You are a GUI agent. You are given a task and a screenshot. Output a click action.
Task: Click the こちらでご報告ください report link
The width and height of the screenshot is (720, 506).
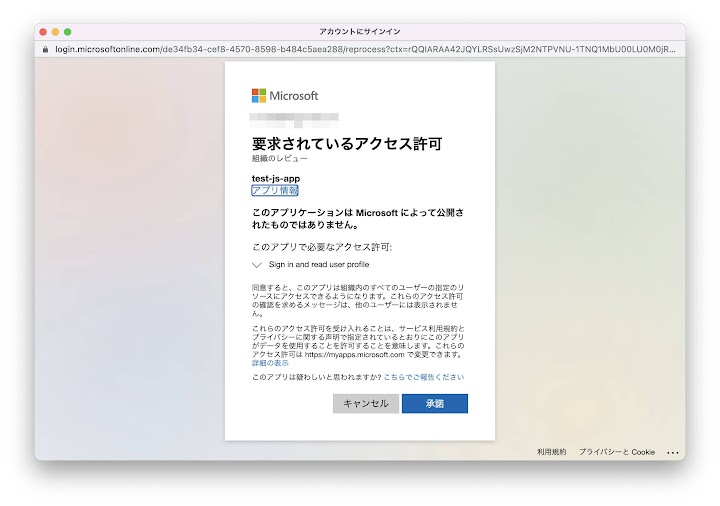pyautogui.click(x=423, y=377)
